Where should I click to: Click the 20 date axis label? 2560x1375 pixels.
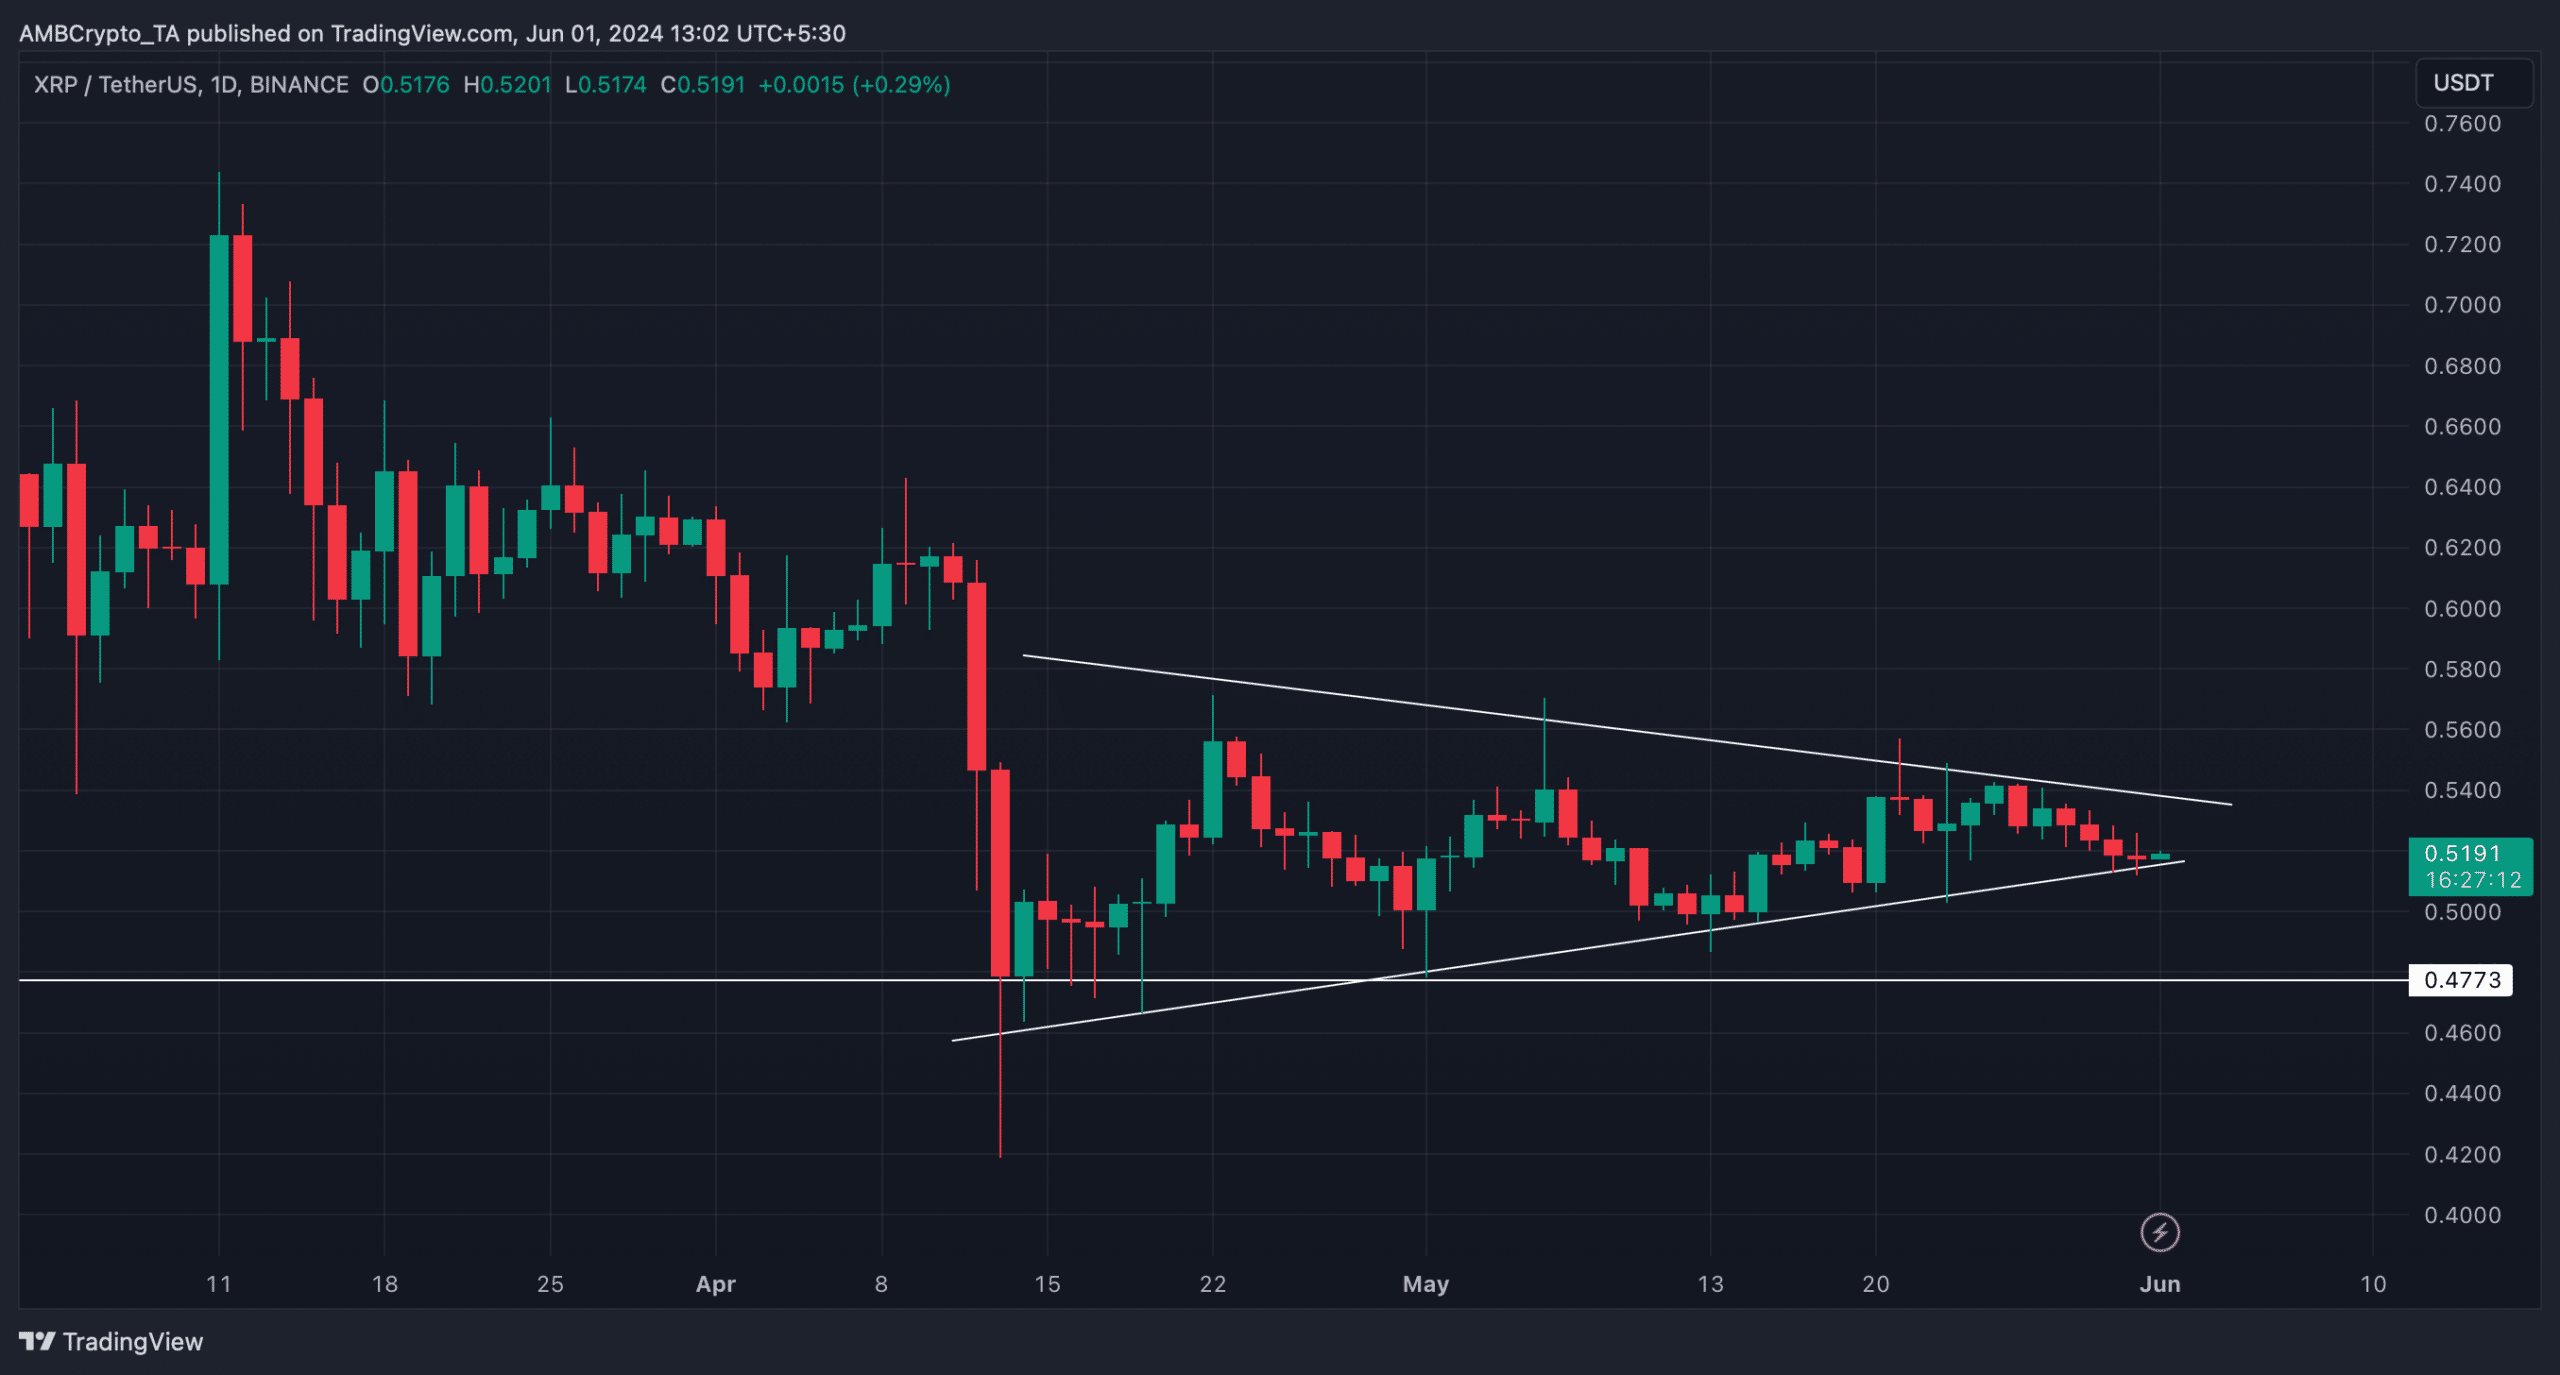[x=1876, y=1284]
